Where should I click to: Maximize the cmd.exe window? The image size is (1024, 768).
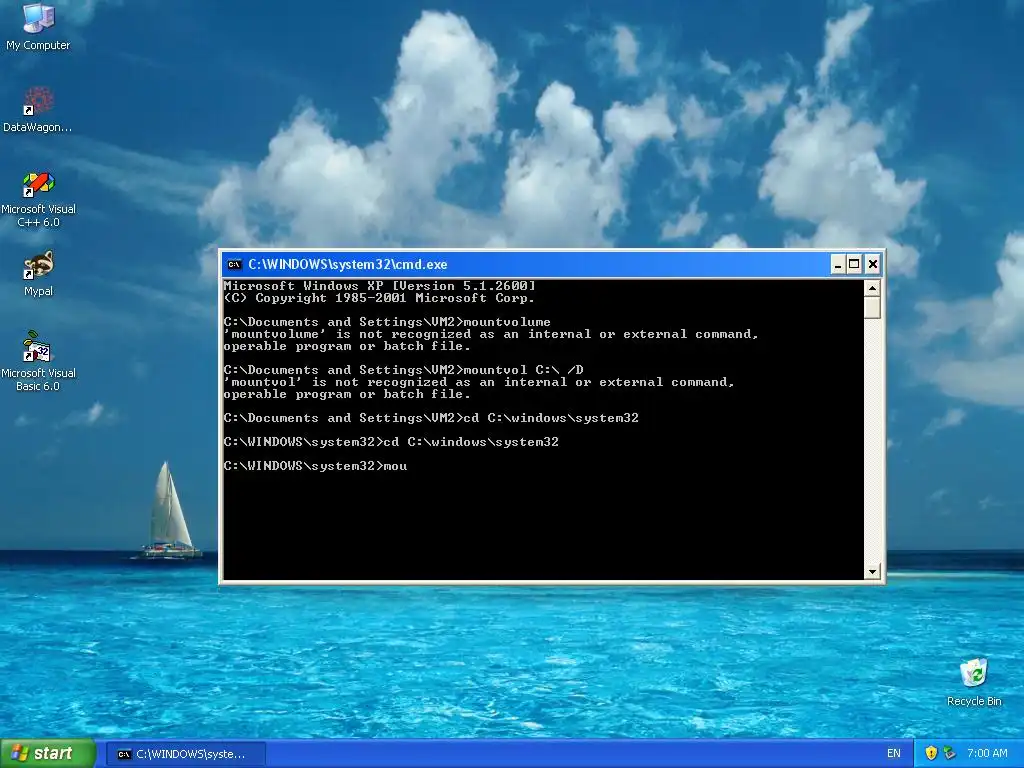click(854, 264)
